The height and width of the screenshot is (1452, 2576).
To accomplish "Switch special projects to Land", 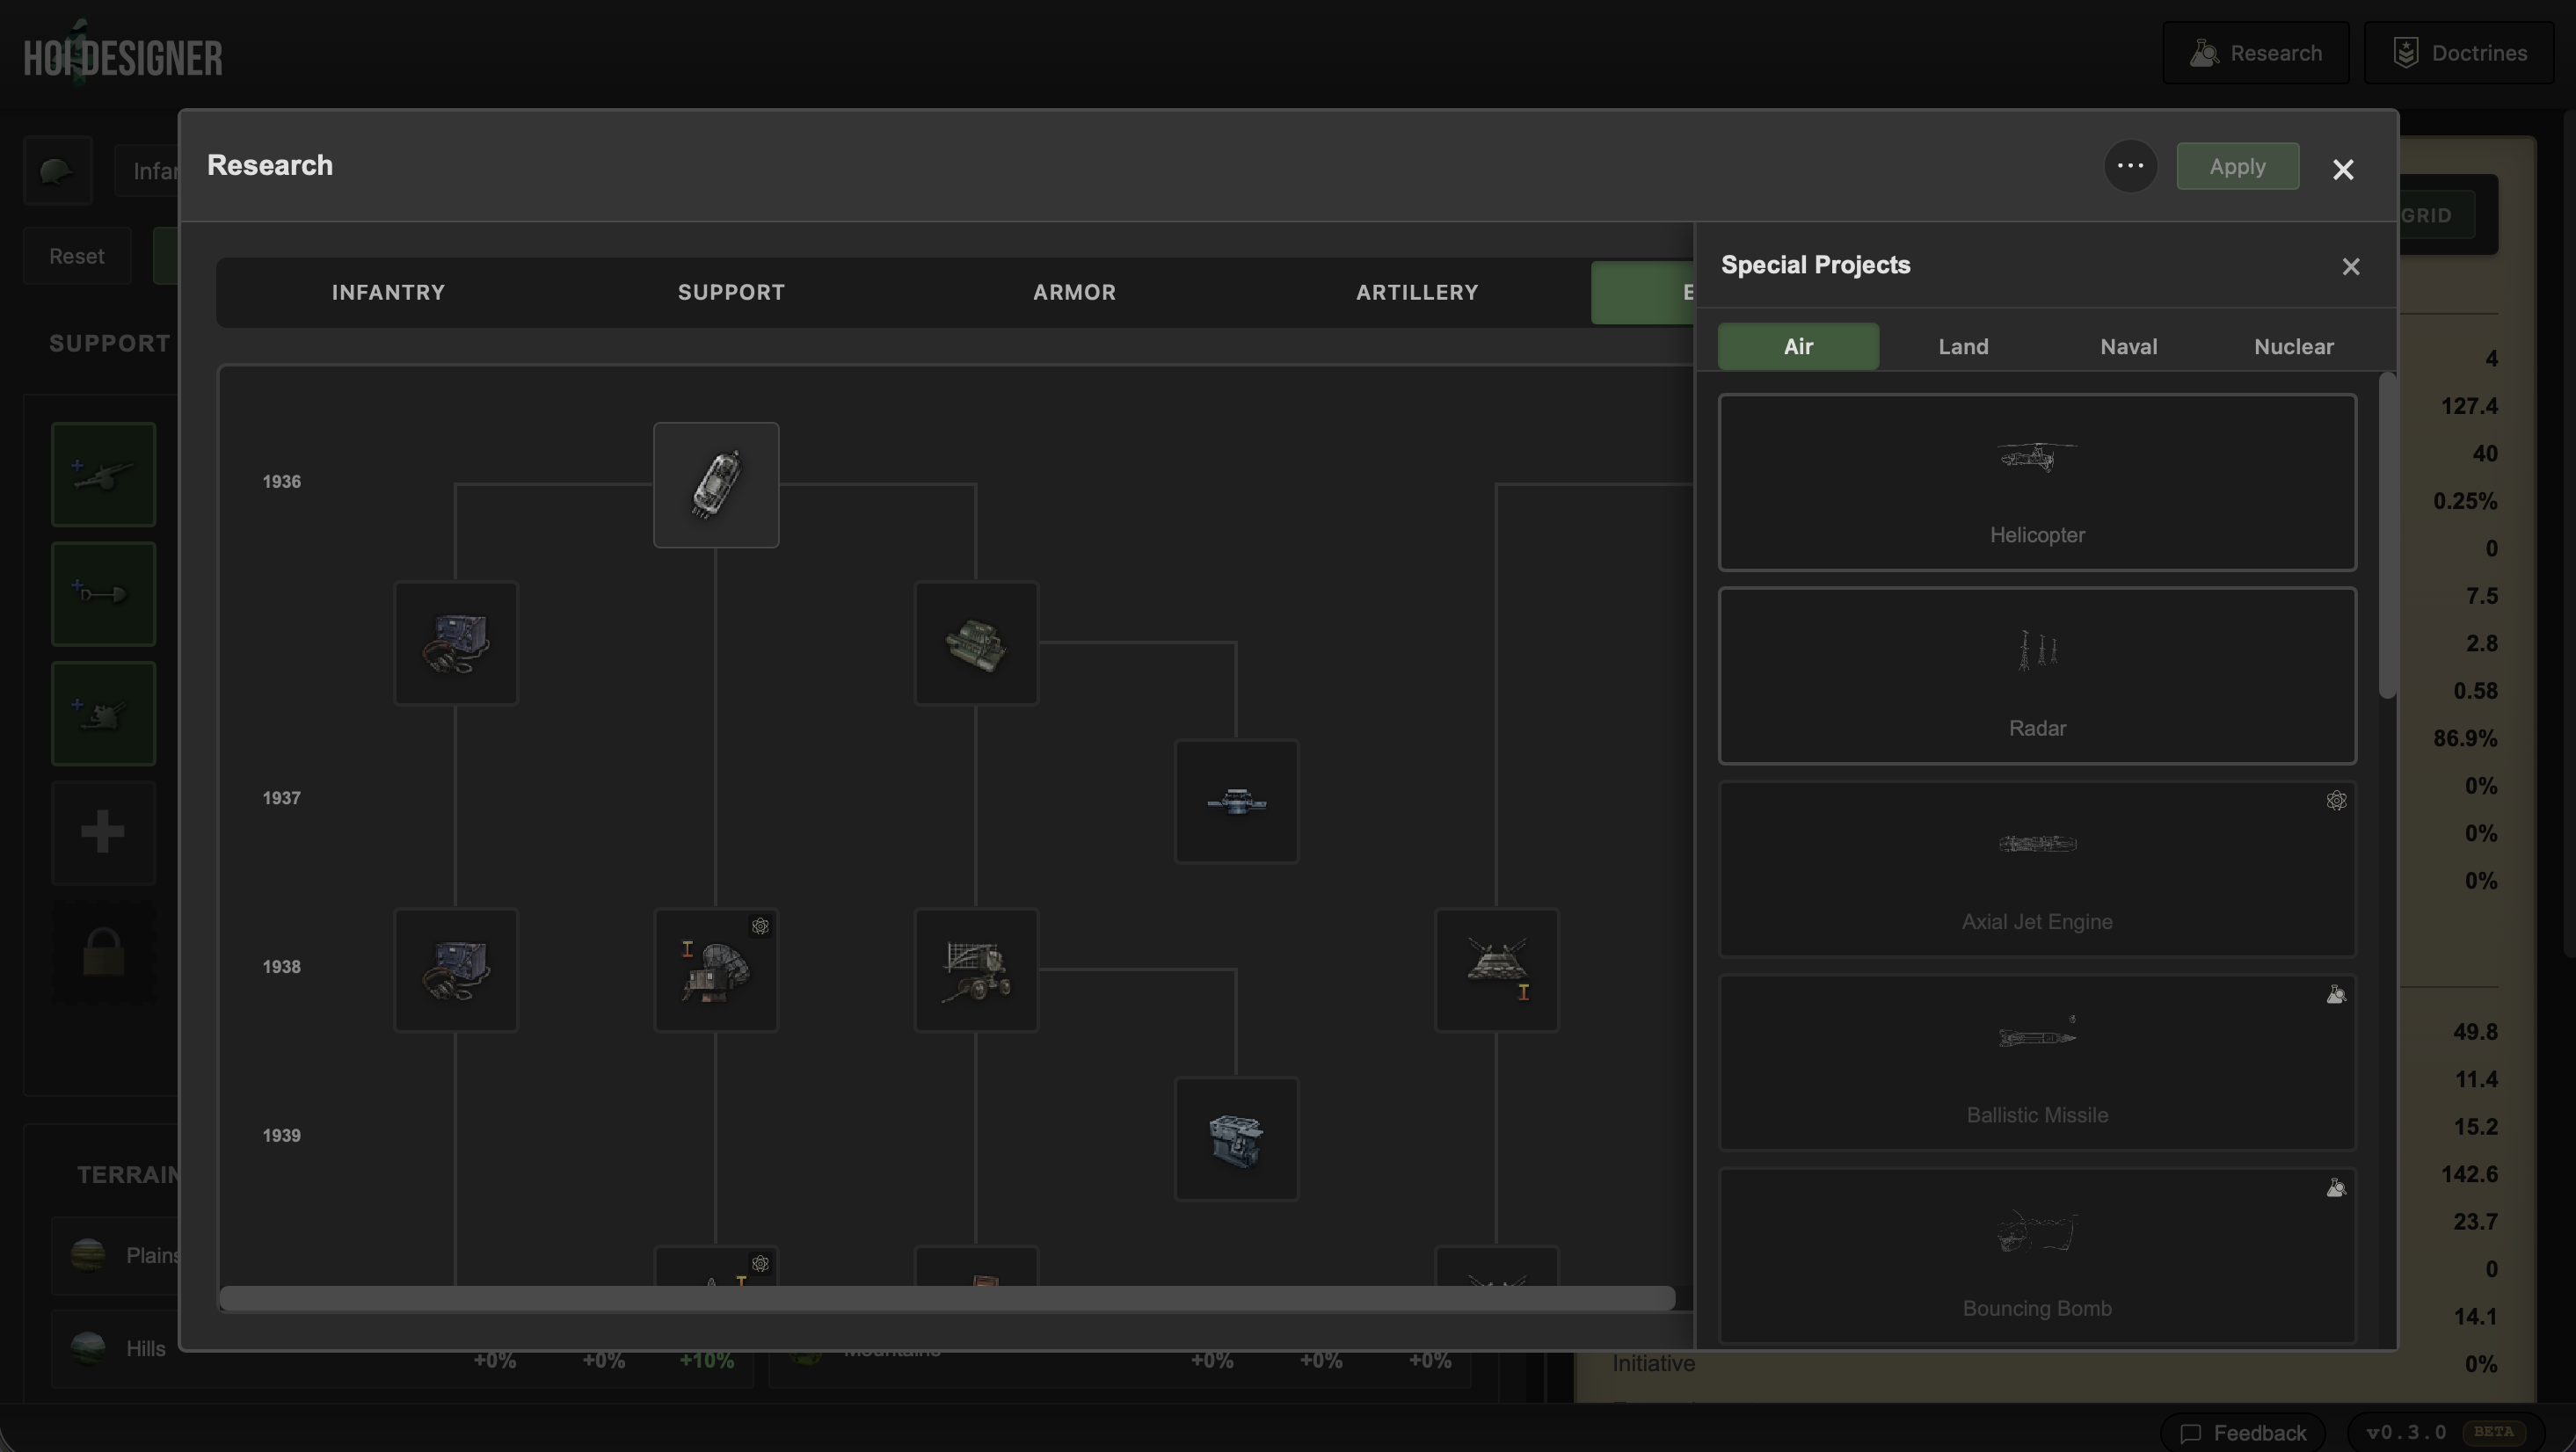I will point(1963,346).
